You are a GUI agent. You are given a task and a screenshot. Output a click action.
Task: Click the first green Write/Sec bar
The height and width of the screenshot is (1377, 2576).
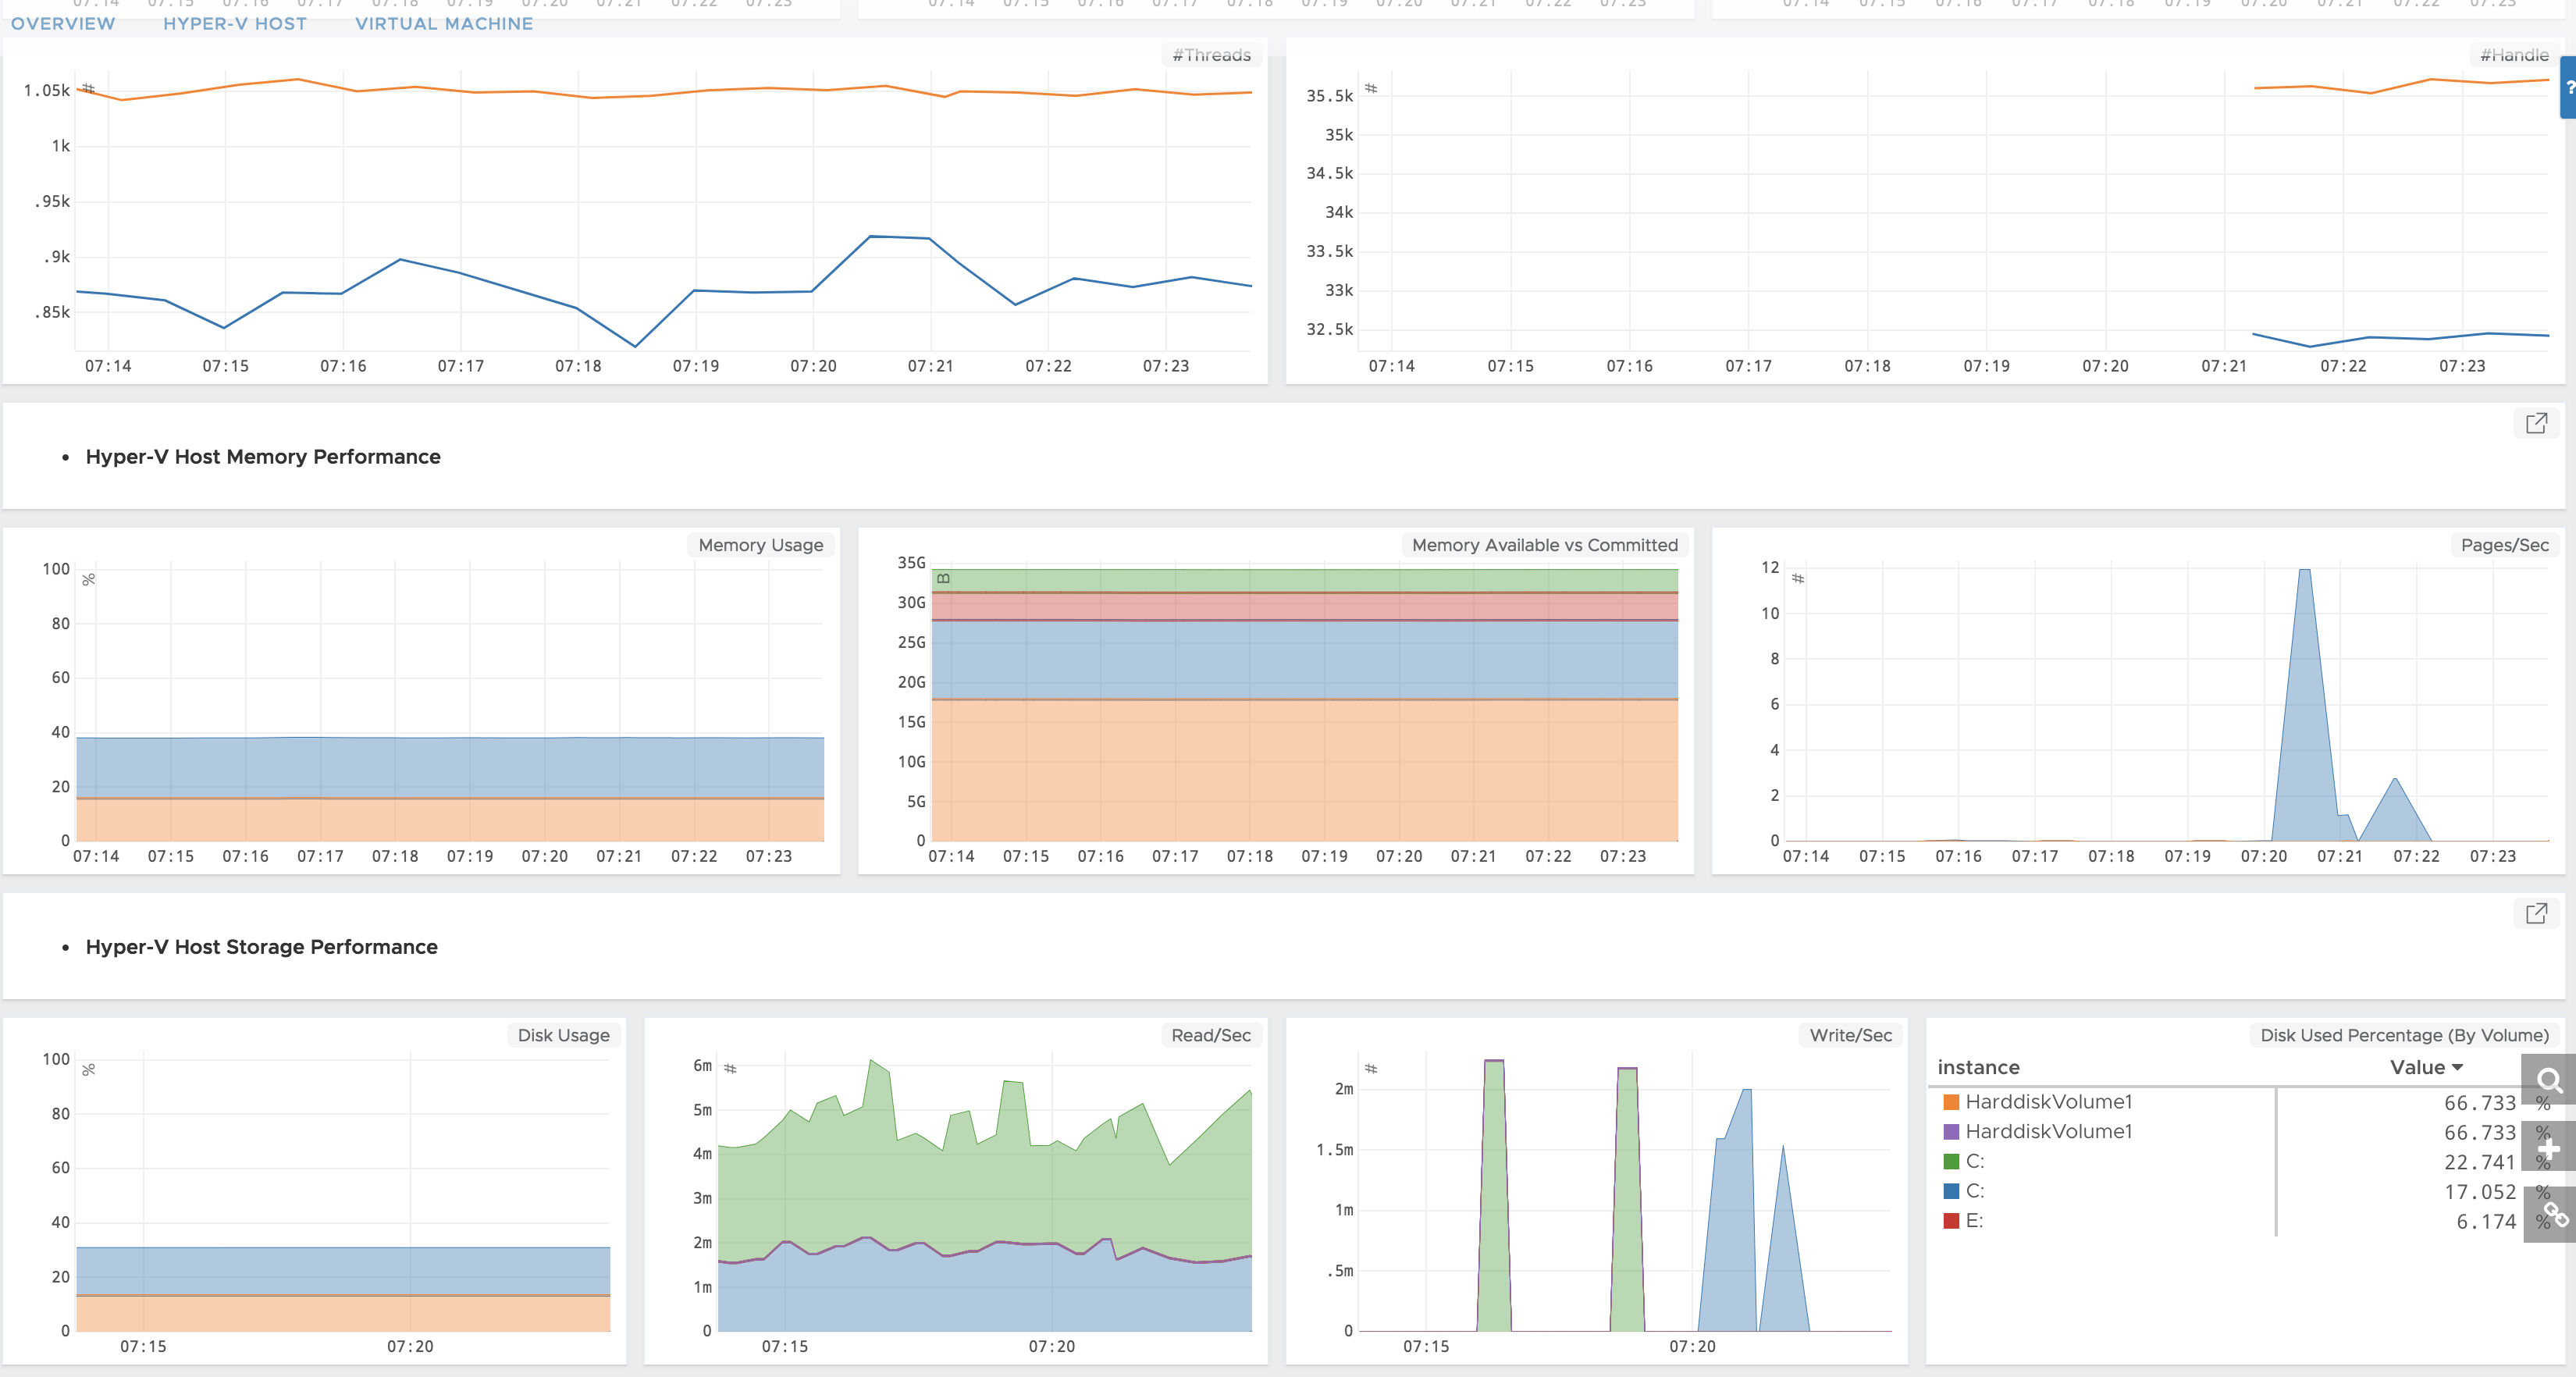[1494, 1195]
